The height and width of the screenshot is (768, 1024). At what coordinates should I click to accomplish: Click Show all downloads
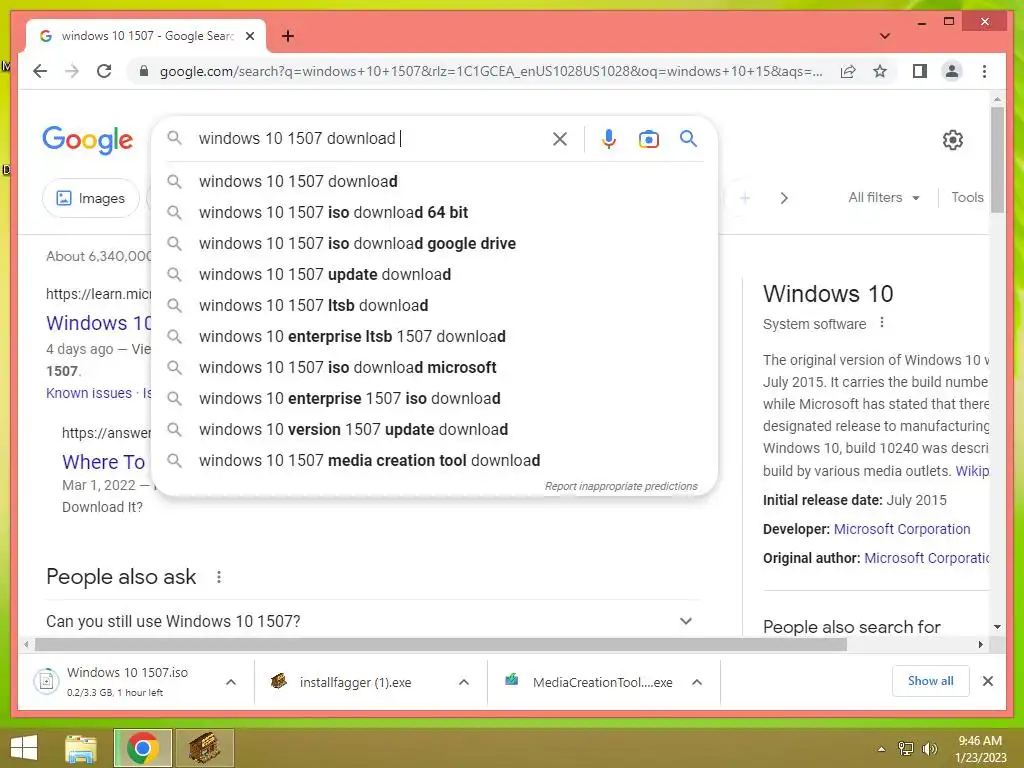(x=931, y=681)
